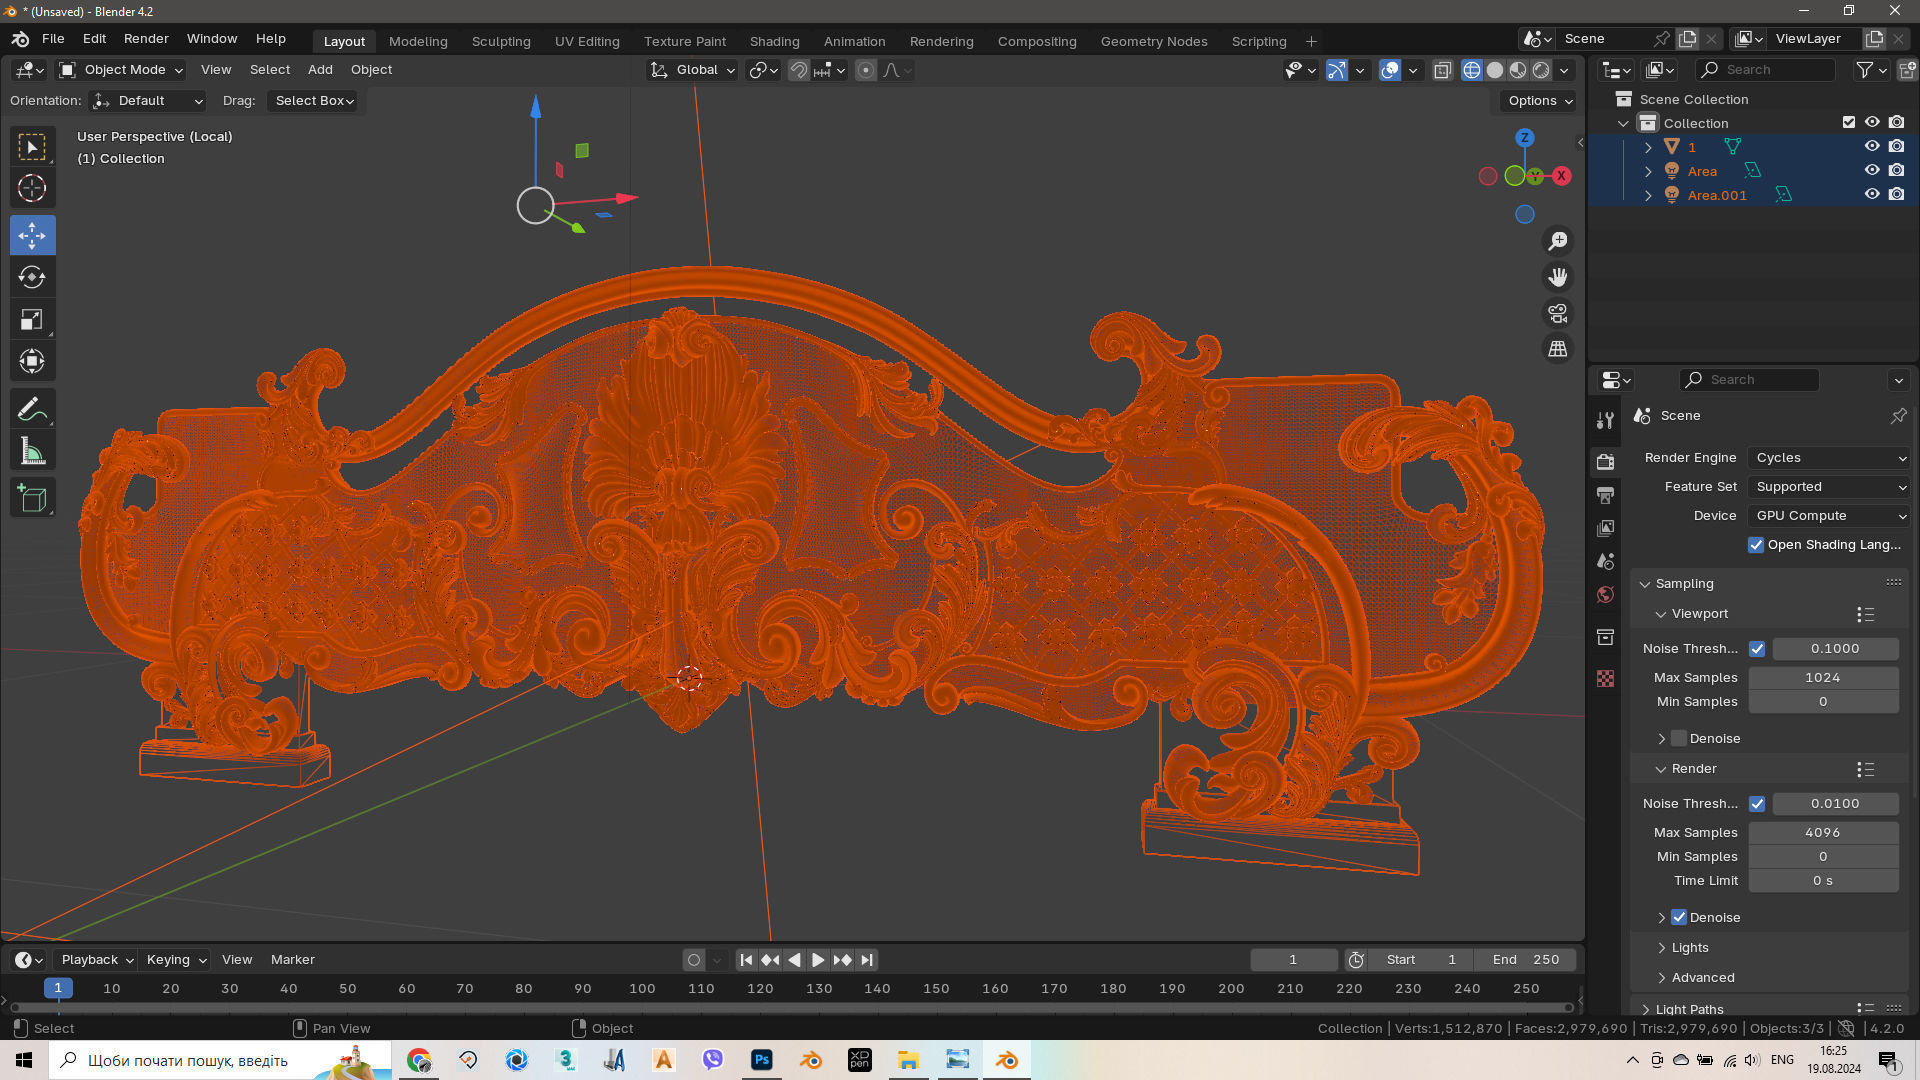Open the Render Engine Cycles dropdown
Viewport: 1920px width, 1080px height.
click(x=1830, y=458)
